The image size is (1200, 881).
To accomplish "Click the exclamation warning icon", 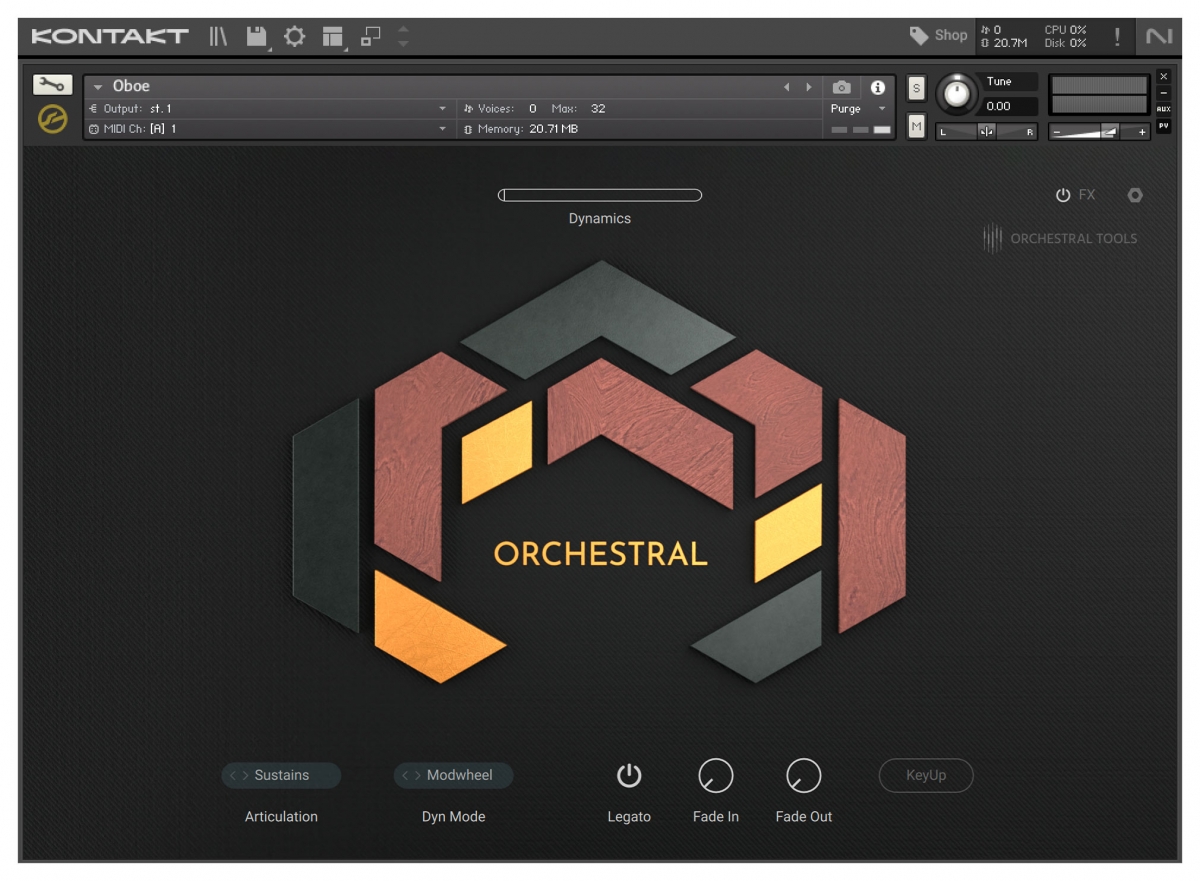I will tap(1117, 37).
